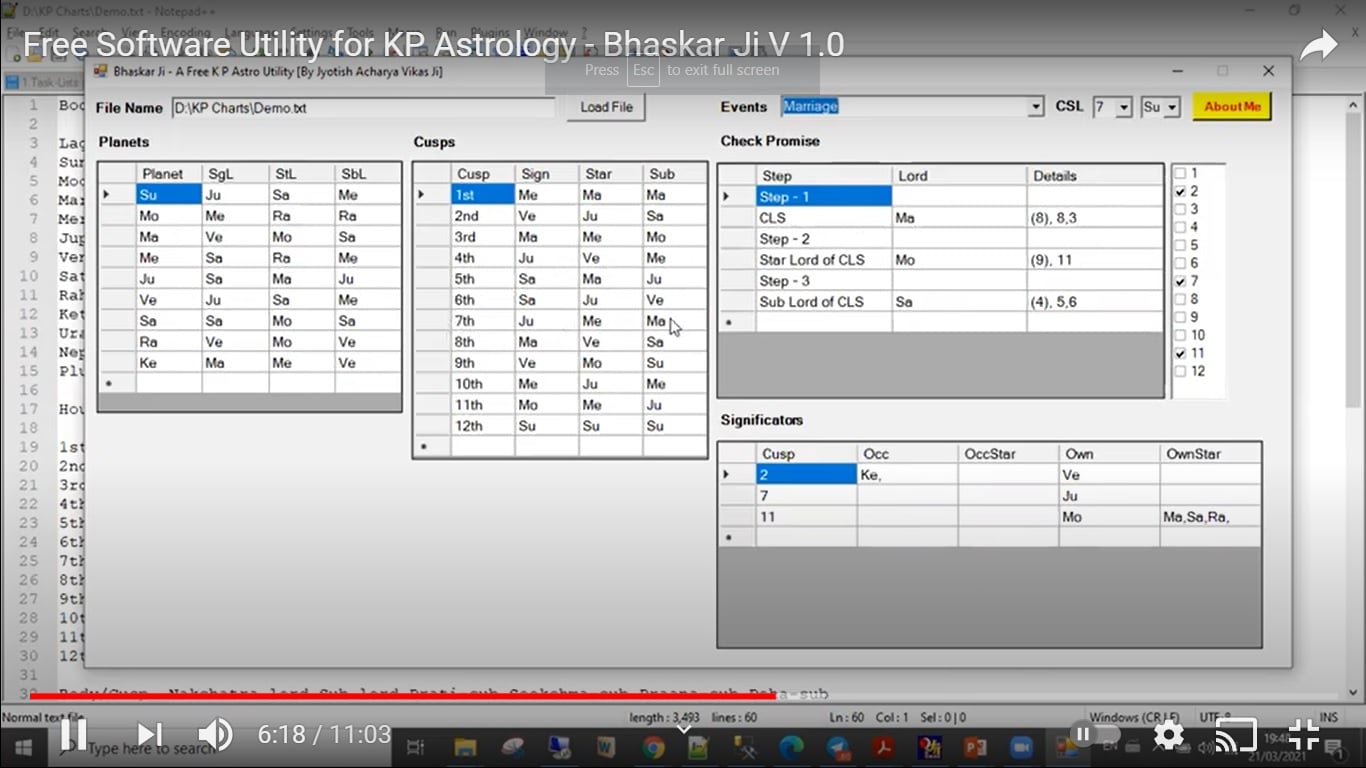The height and width of the screenshot is (768, 1366).
Task: Open Google Chrome from the taskbar
Action: click(653, 748)
